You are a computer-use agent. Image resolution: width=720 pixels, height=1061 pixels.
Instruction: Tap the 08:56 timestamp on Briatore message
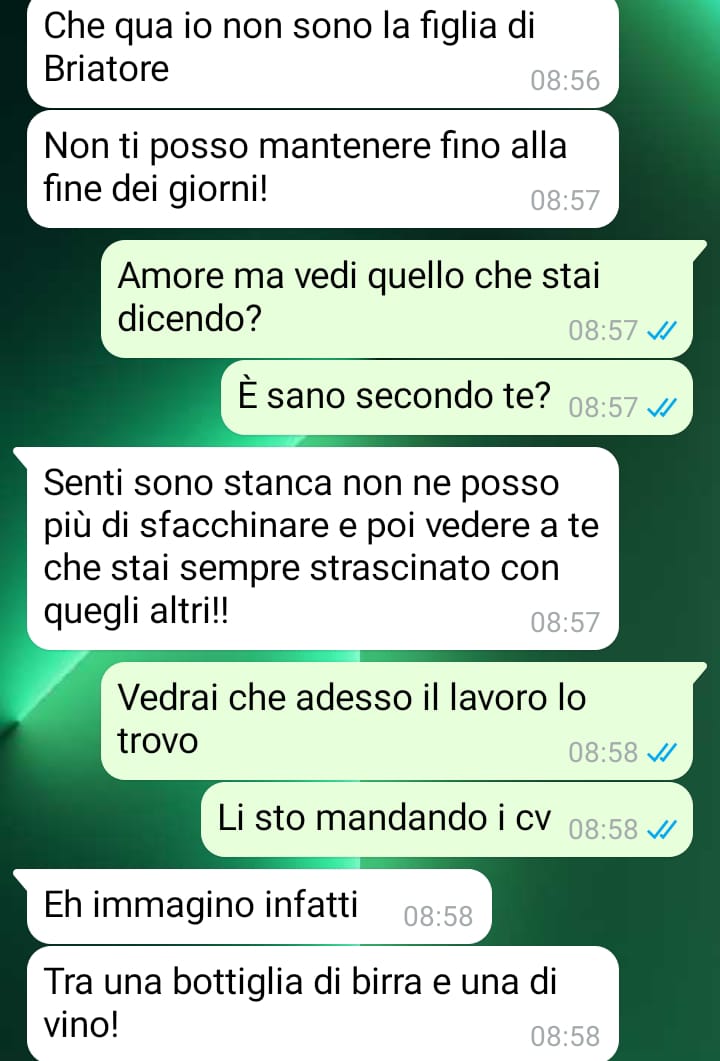[565, 81]
